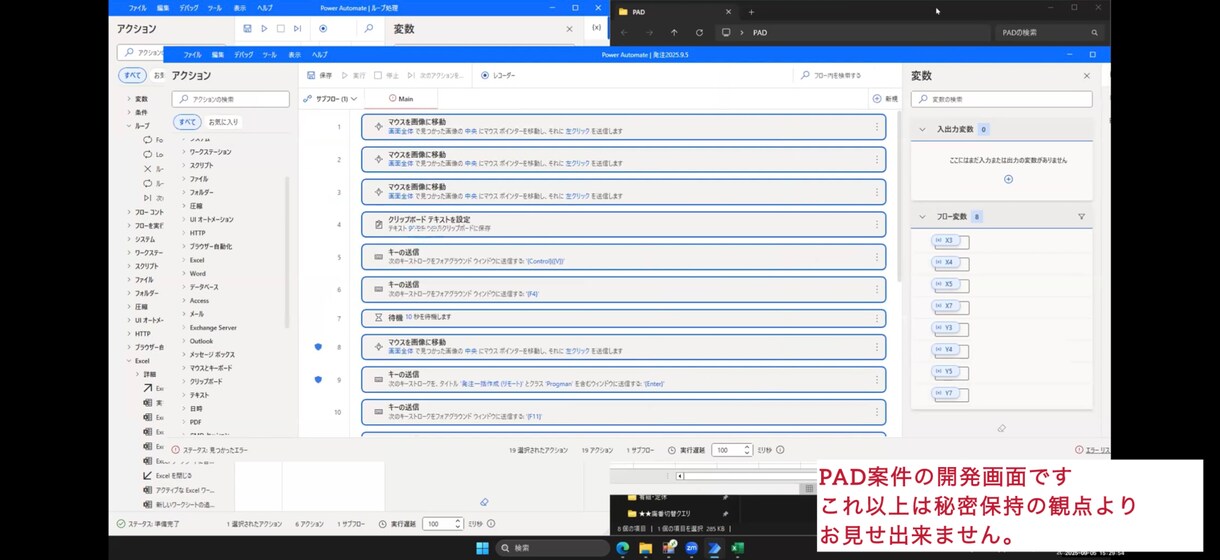Open Excel from the taskbar
1220x560 pixels.
click(x=738, y=548)
